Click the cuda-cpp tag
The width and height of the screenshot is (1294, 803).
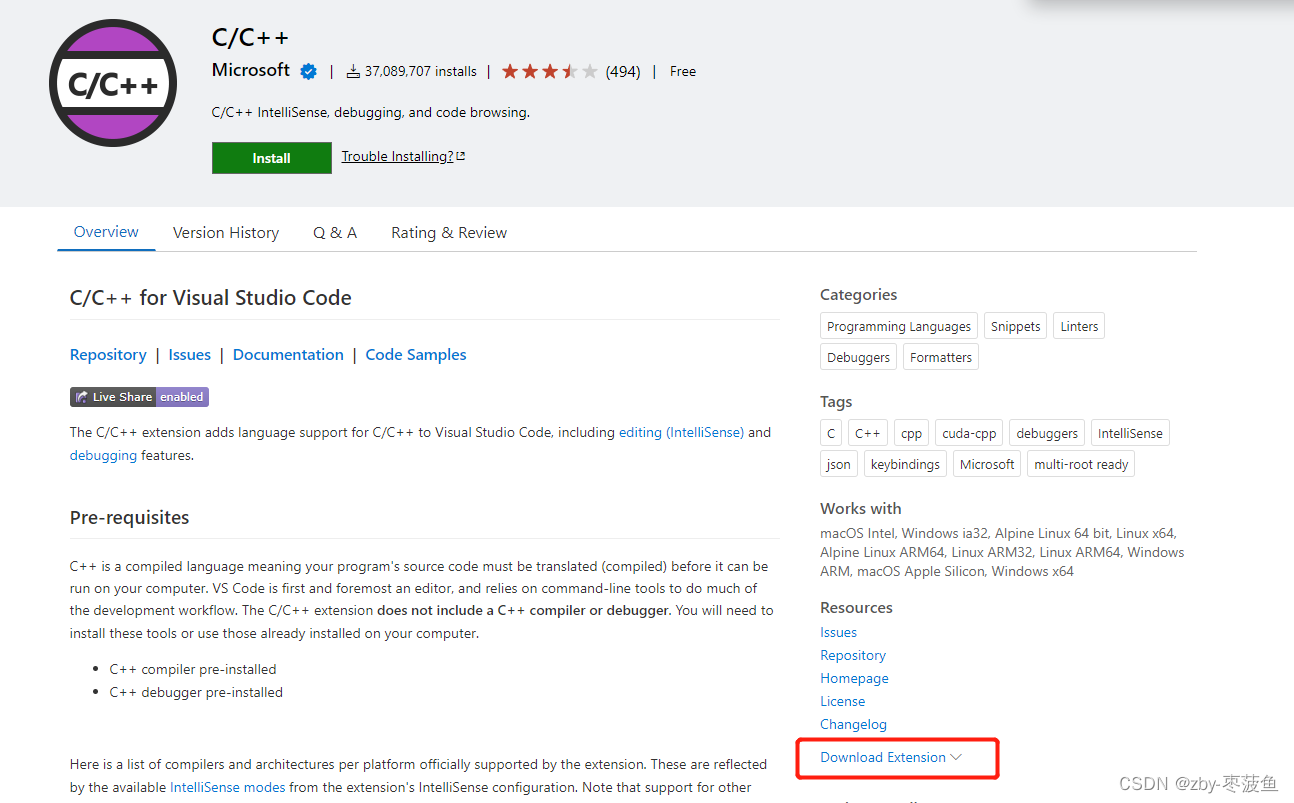click(969, 433)
